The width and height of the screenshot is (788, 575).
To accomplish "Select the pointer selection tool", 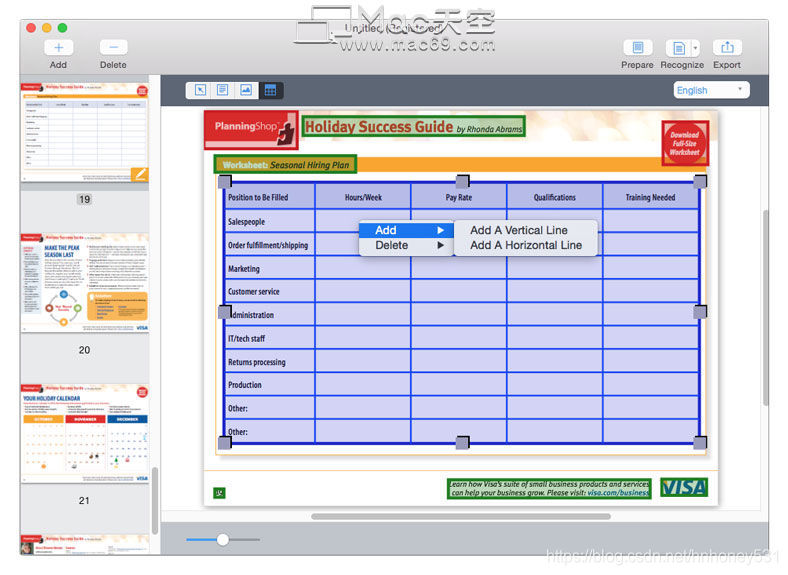I will (200, 90).
